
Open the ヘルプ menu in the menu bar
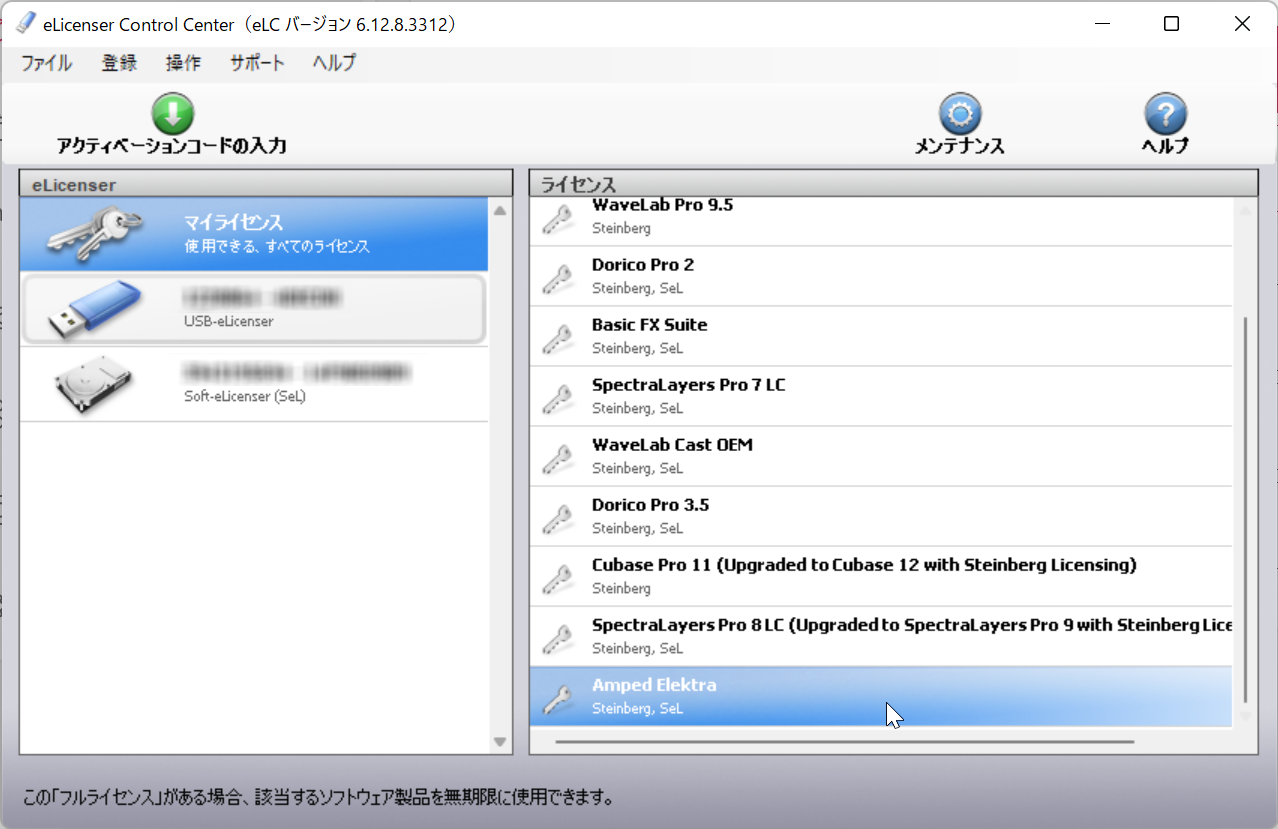(334, 63)
